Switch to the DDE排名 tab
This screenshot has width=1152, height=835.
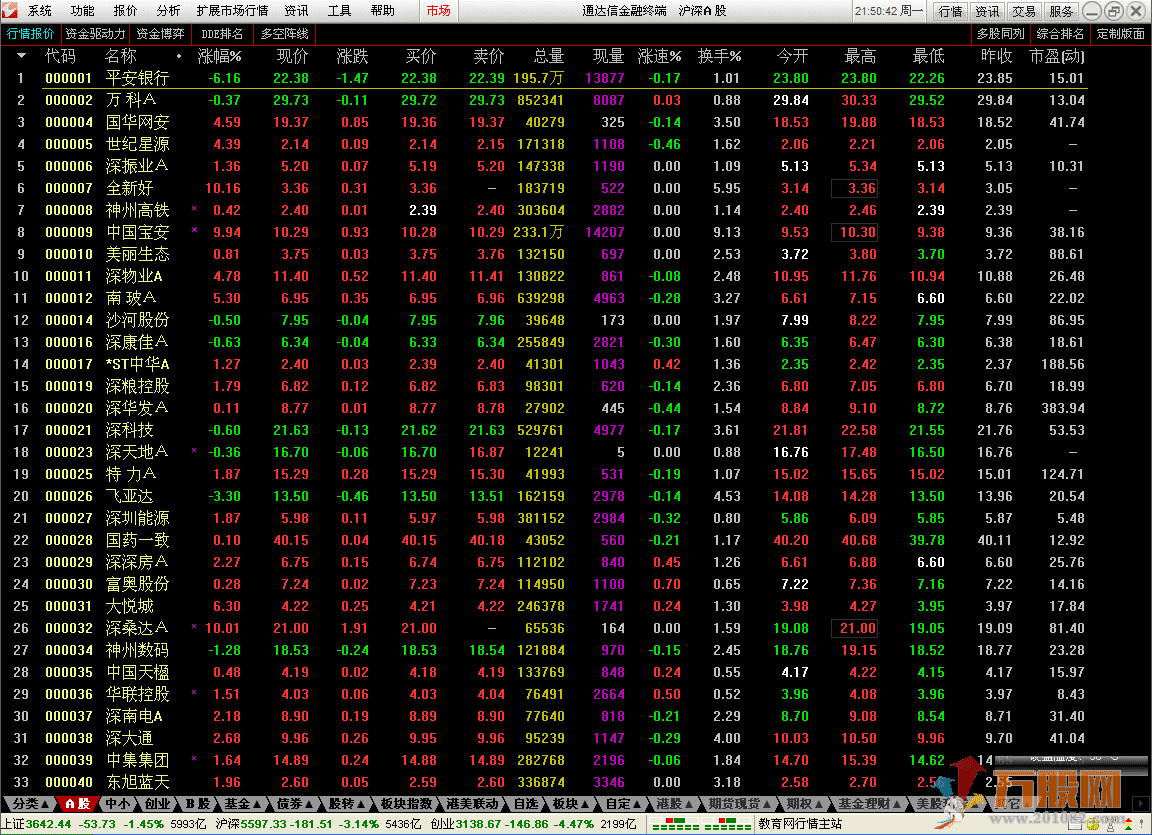pyautogui.click(x=222, y=34)
